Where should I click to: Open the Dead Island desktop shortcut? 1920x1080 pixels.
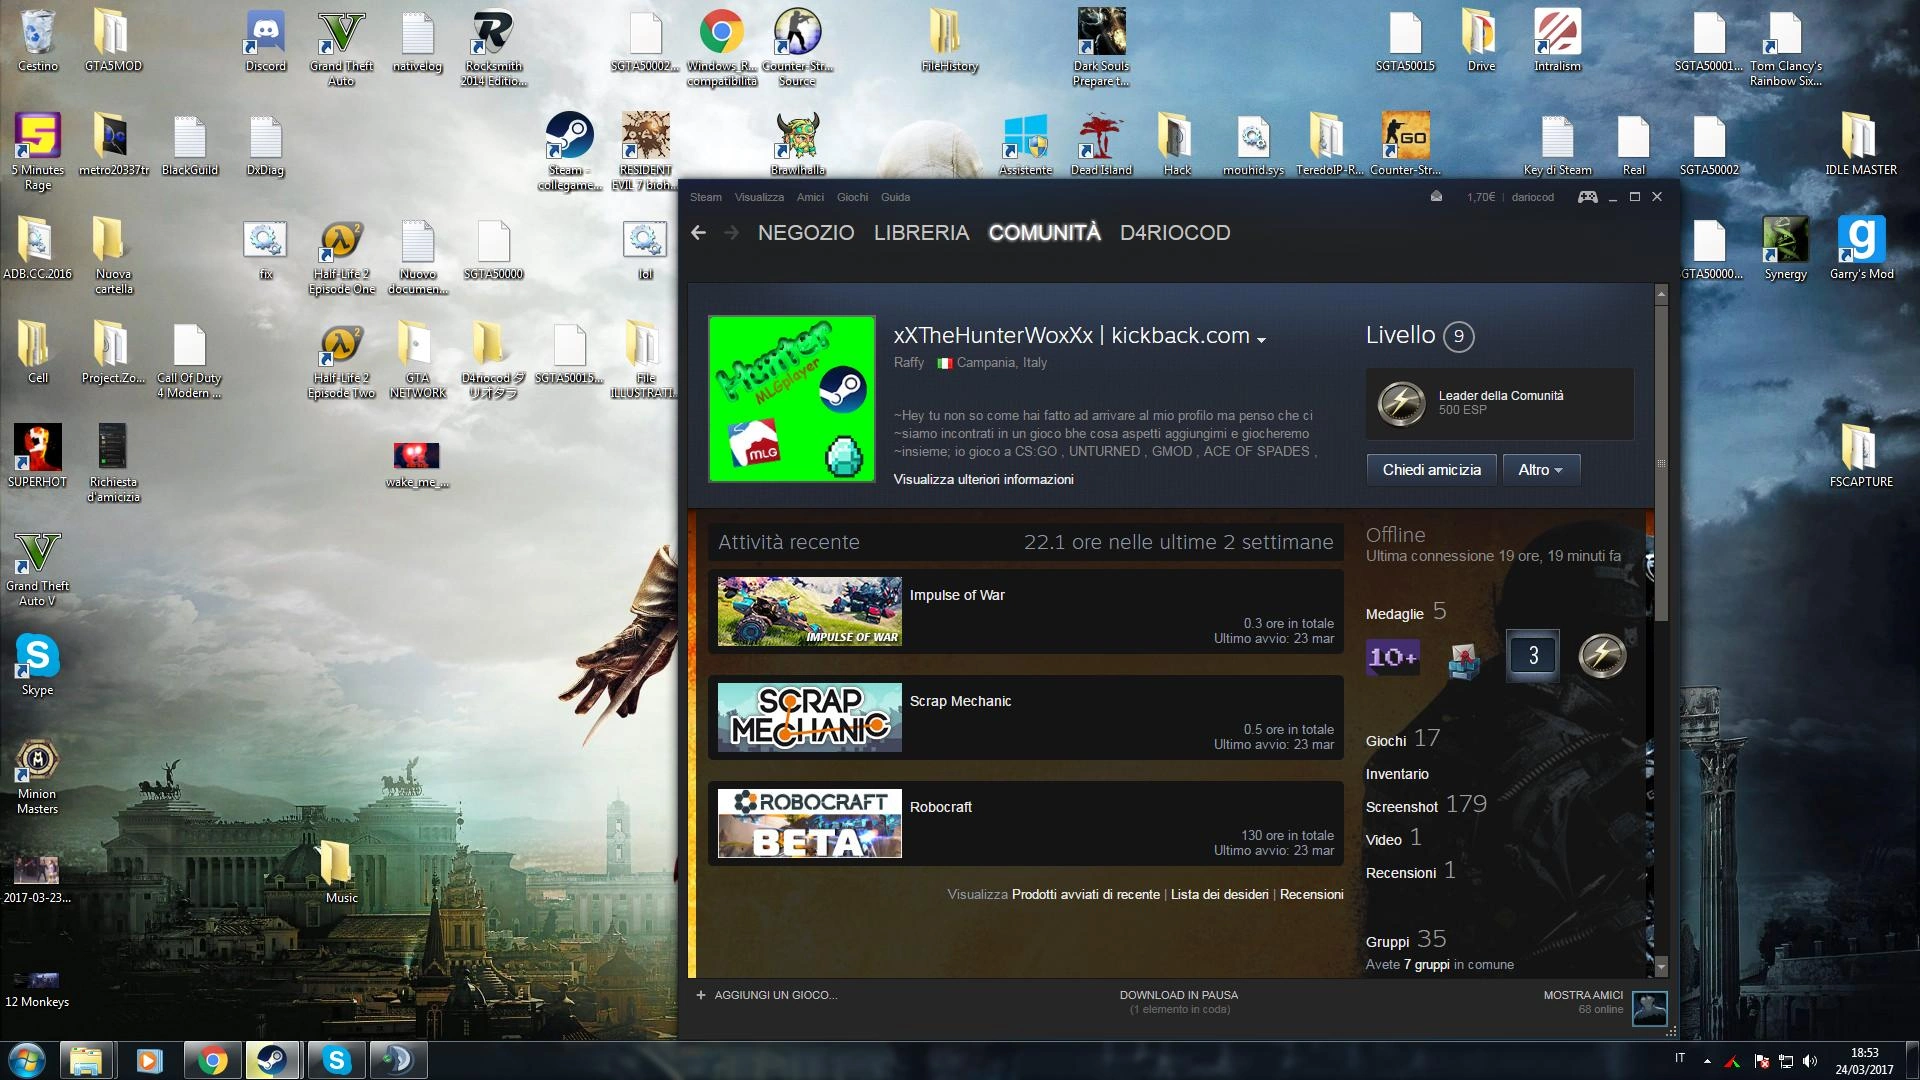pos(1101,144)
